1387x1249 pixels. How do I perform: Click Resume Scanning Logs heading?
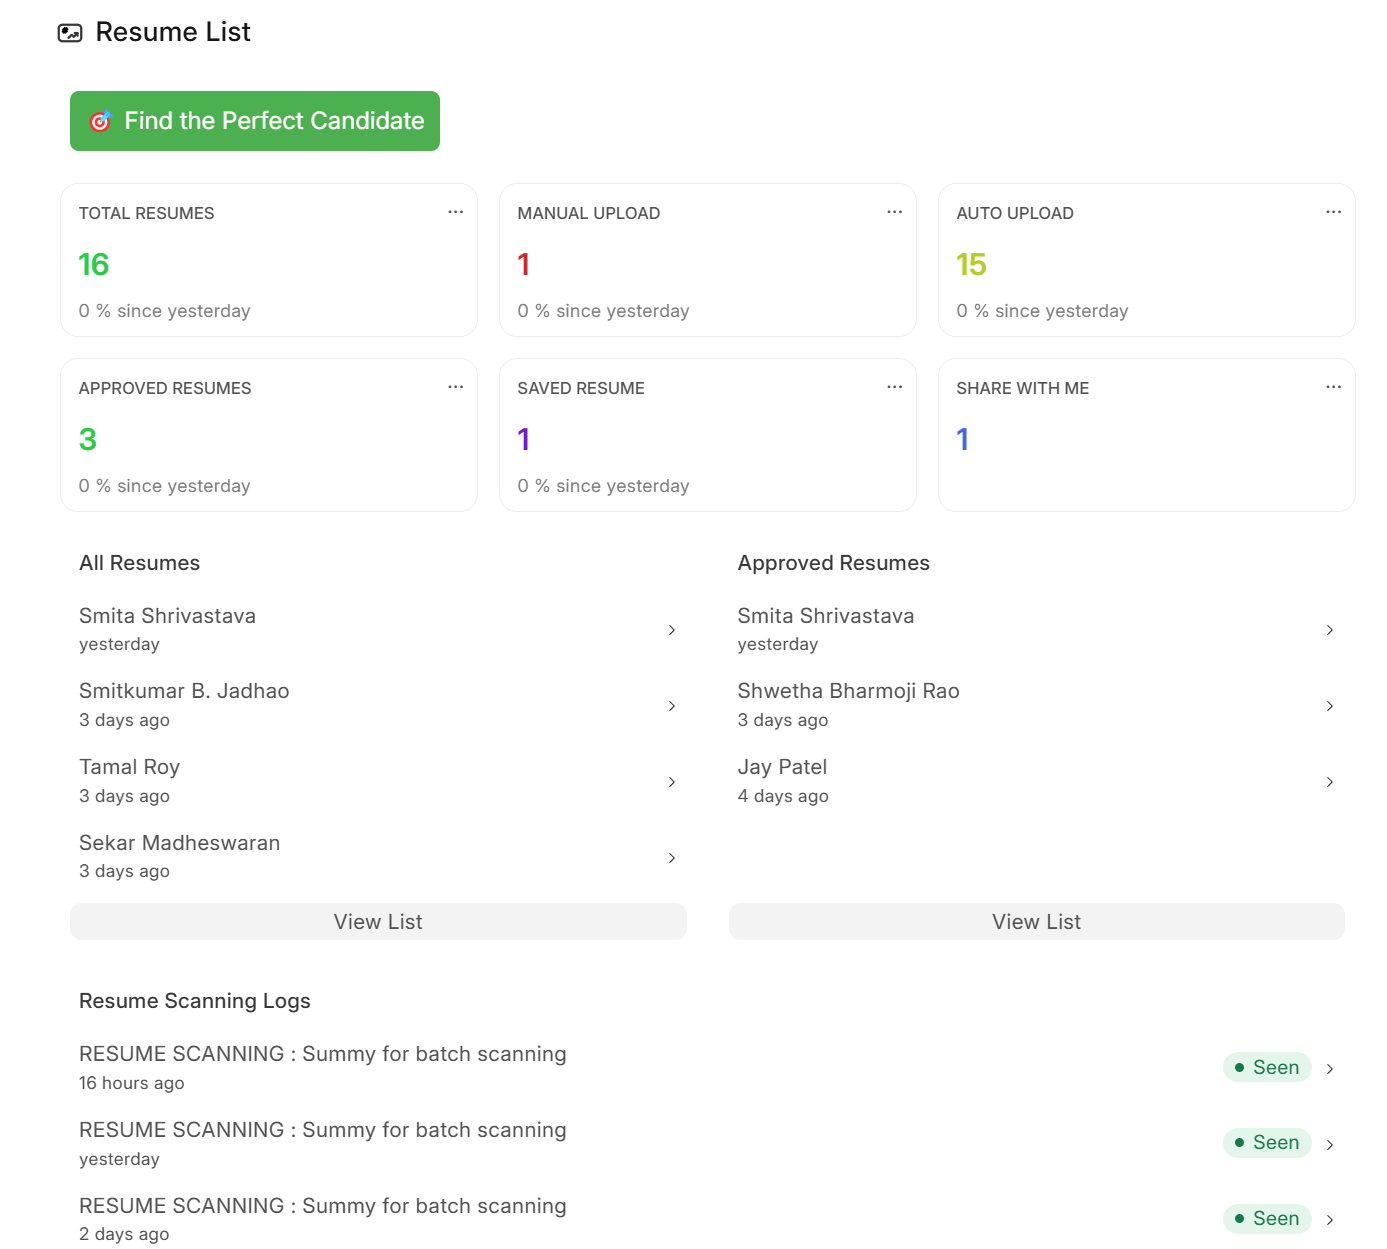pos(195,1001)
